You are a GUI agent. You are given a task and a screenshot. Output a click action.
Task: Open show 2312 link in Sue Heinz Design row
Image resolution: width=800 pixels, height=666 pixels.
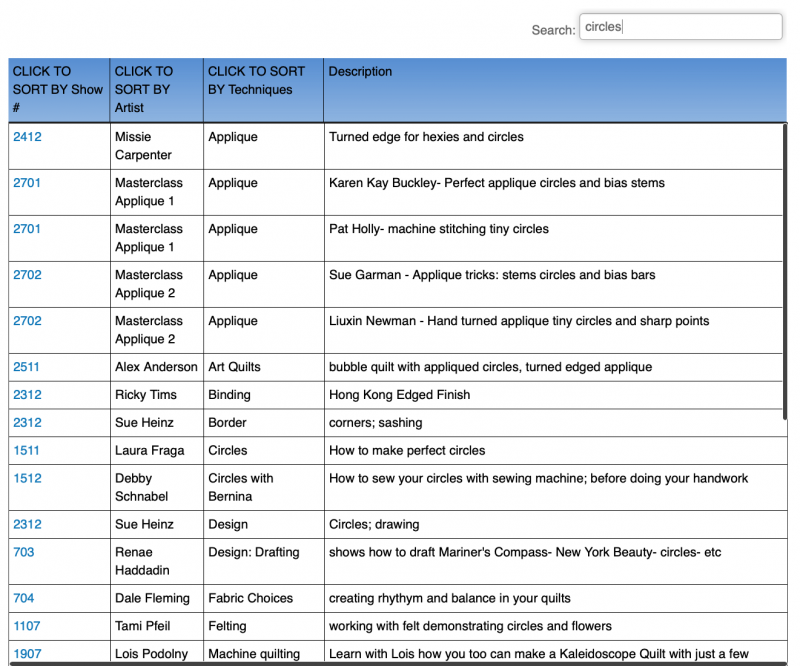(27, 525)
